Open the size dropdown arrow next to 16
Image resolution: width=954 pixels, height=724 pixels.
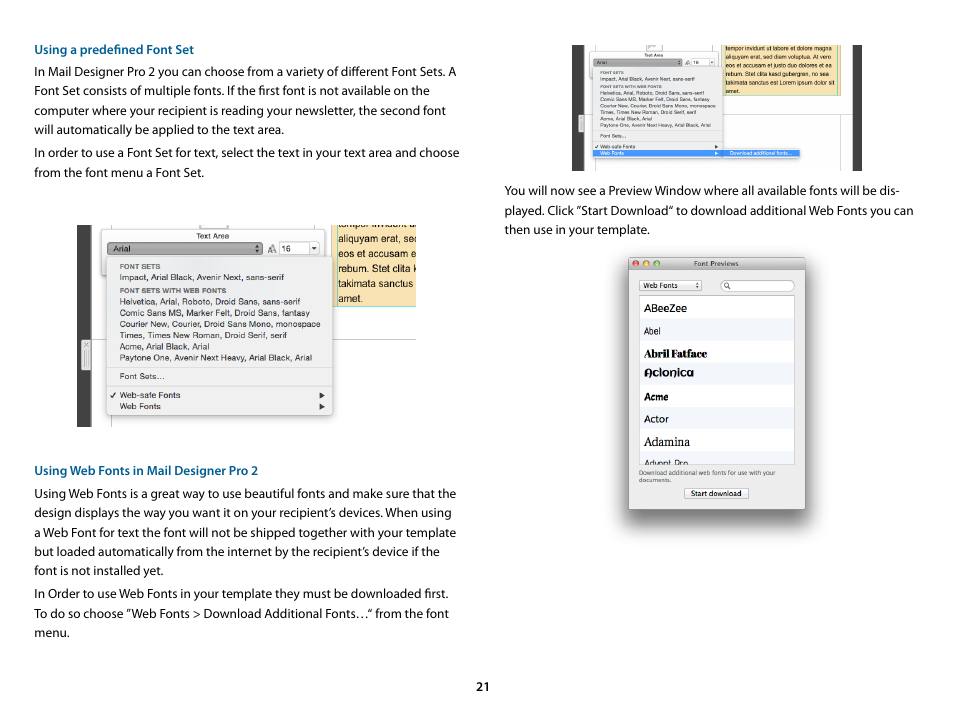(315, 248)
